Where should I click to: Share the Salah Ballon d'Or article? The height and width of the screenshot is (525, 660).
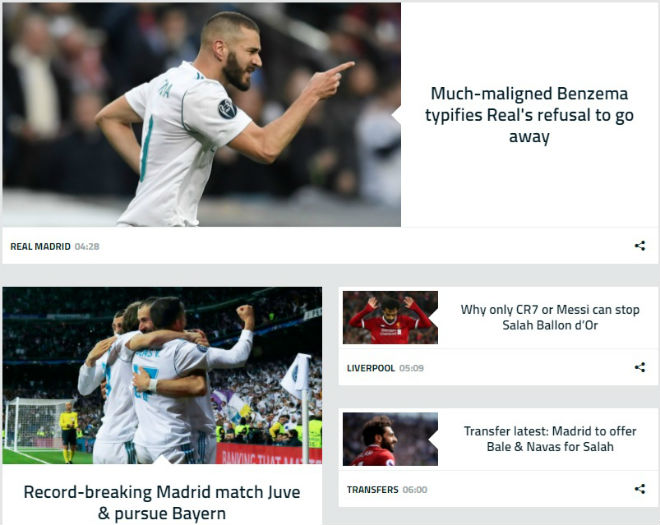[640, 367]
